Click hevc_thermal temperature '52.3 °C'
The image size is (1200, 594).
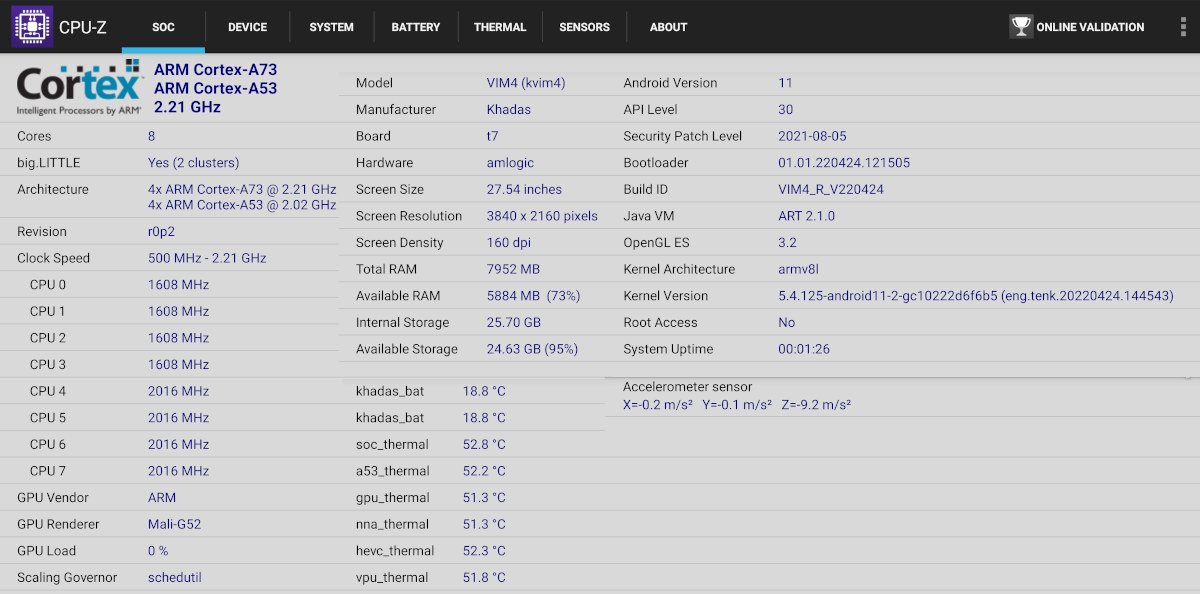tap(484, 551)
